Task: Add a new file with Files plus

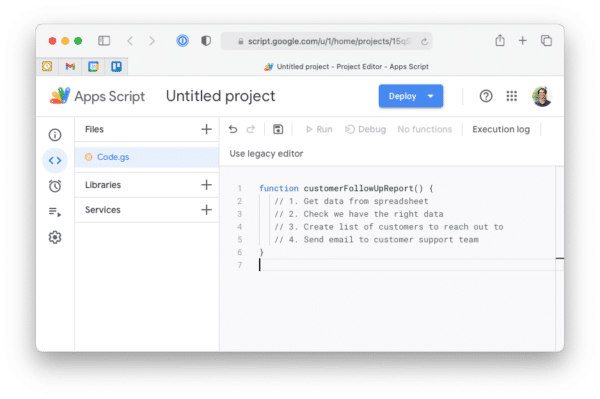Action: 206,129
